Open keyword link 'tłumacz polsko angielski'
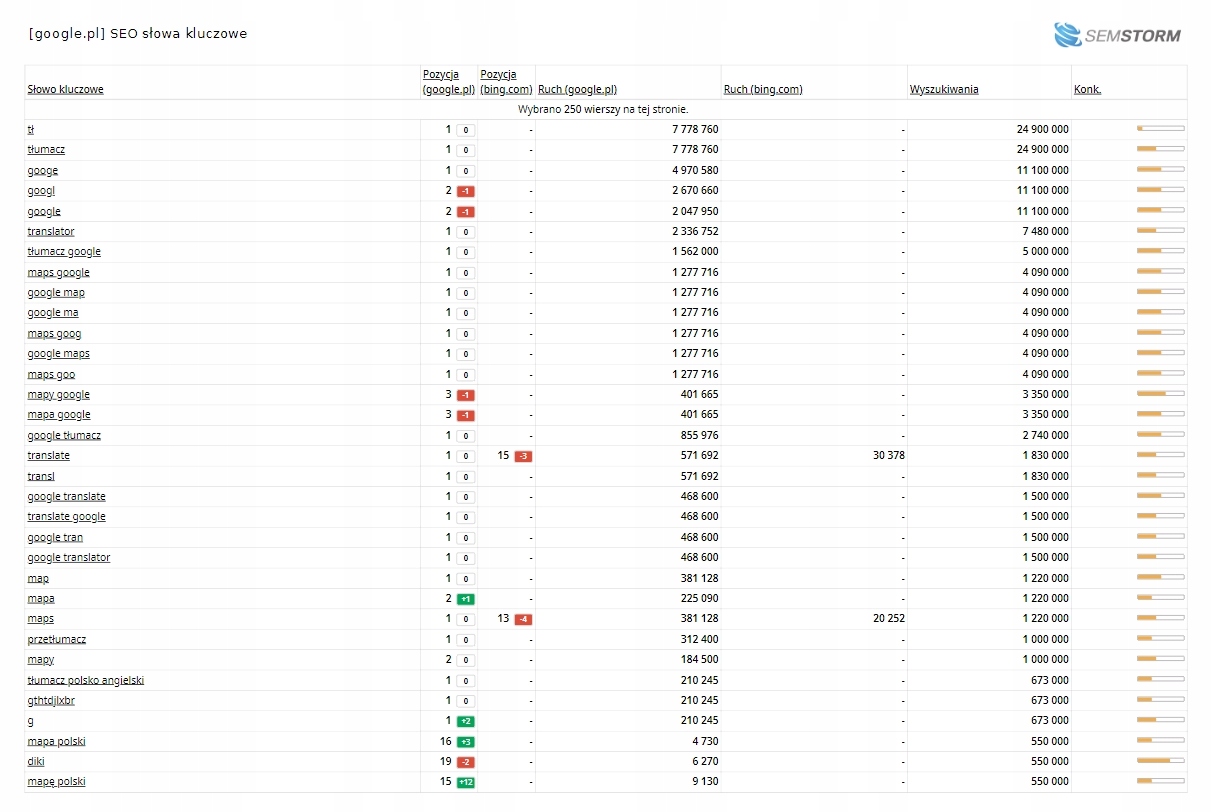The height and width of the screenshot is (812, 1212). pyautogui.click(x=86, y=680)
